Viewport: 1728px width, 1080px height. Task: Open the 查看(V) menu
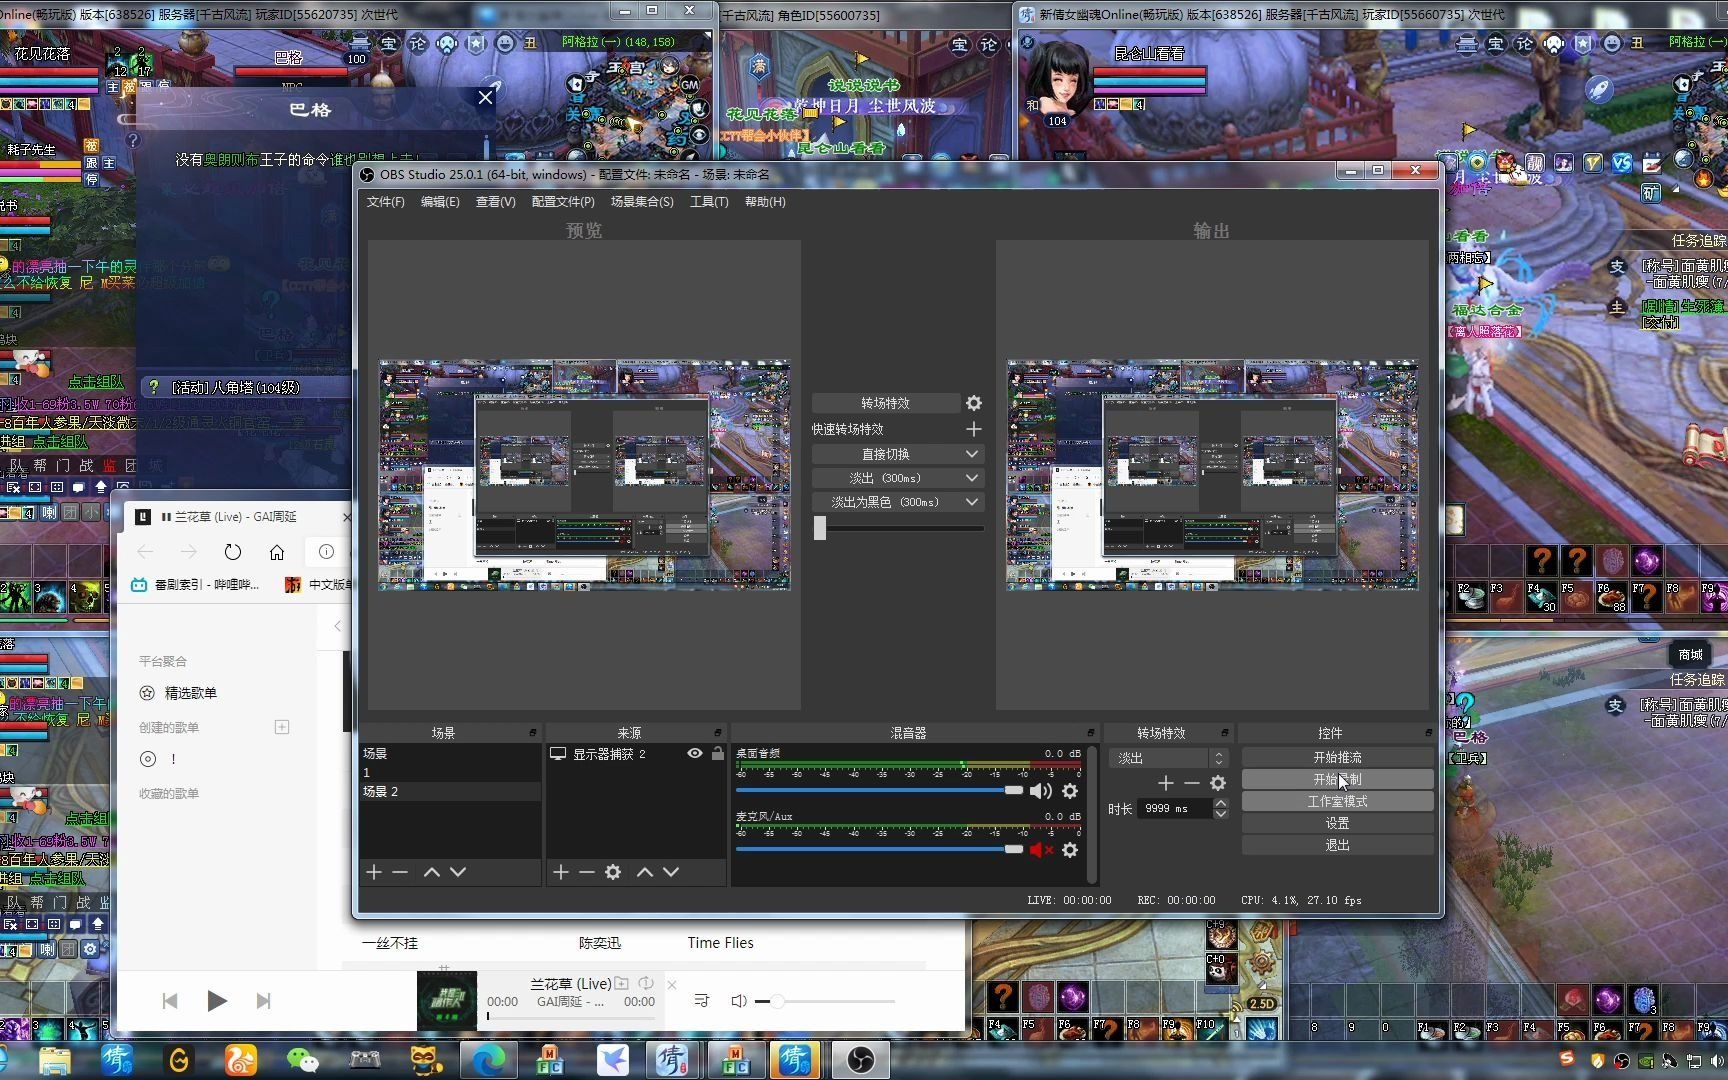point(495,202)
